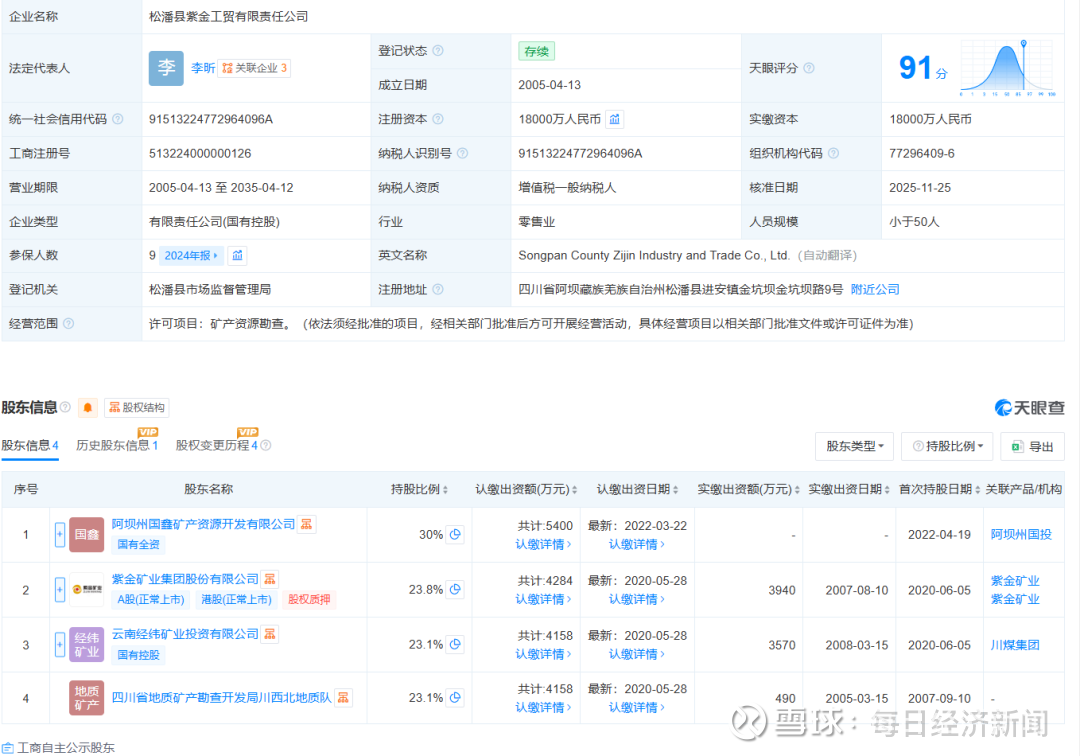The height and width of the screenshot is (756, 1080).
Task: Expand row 3 shareholder 云南经纬矿业
Action: [x=60, y=644]
